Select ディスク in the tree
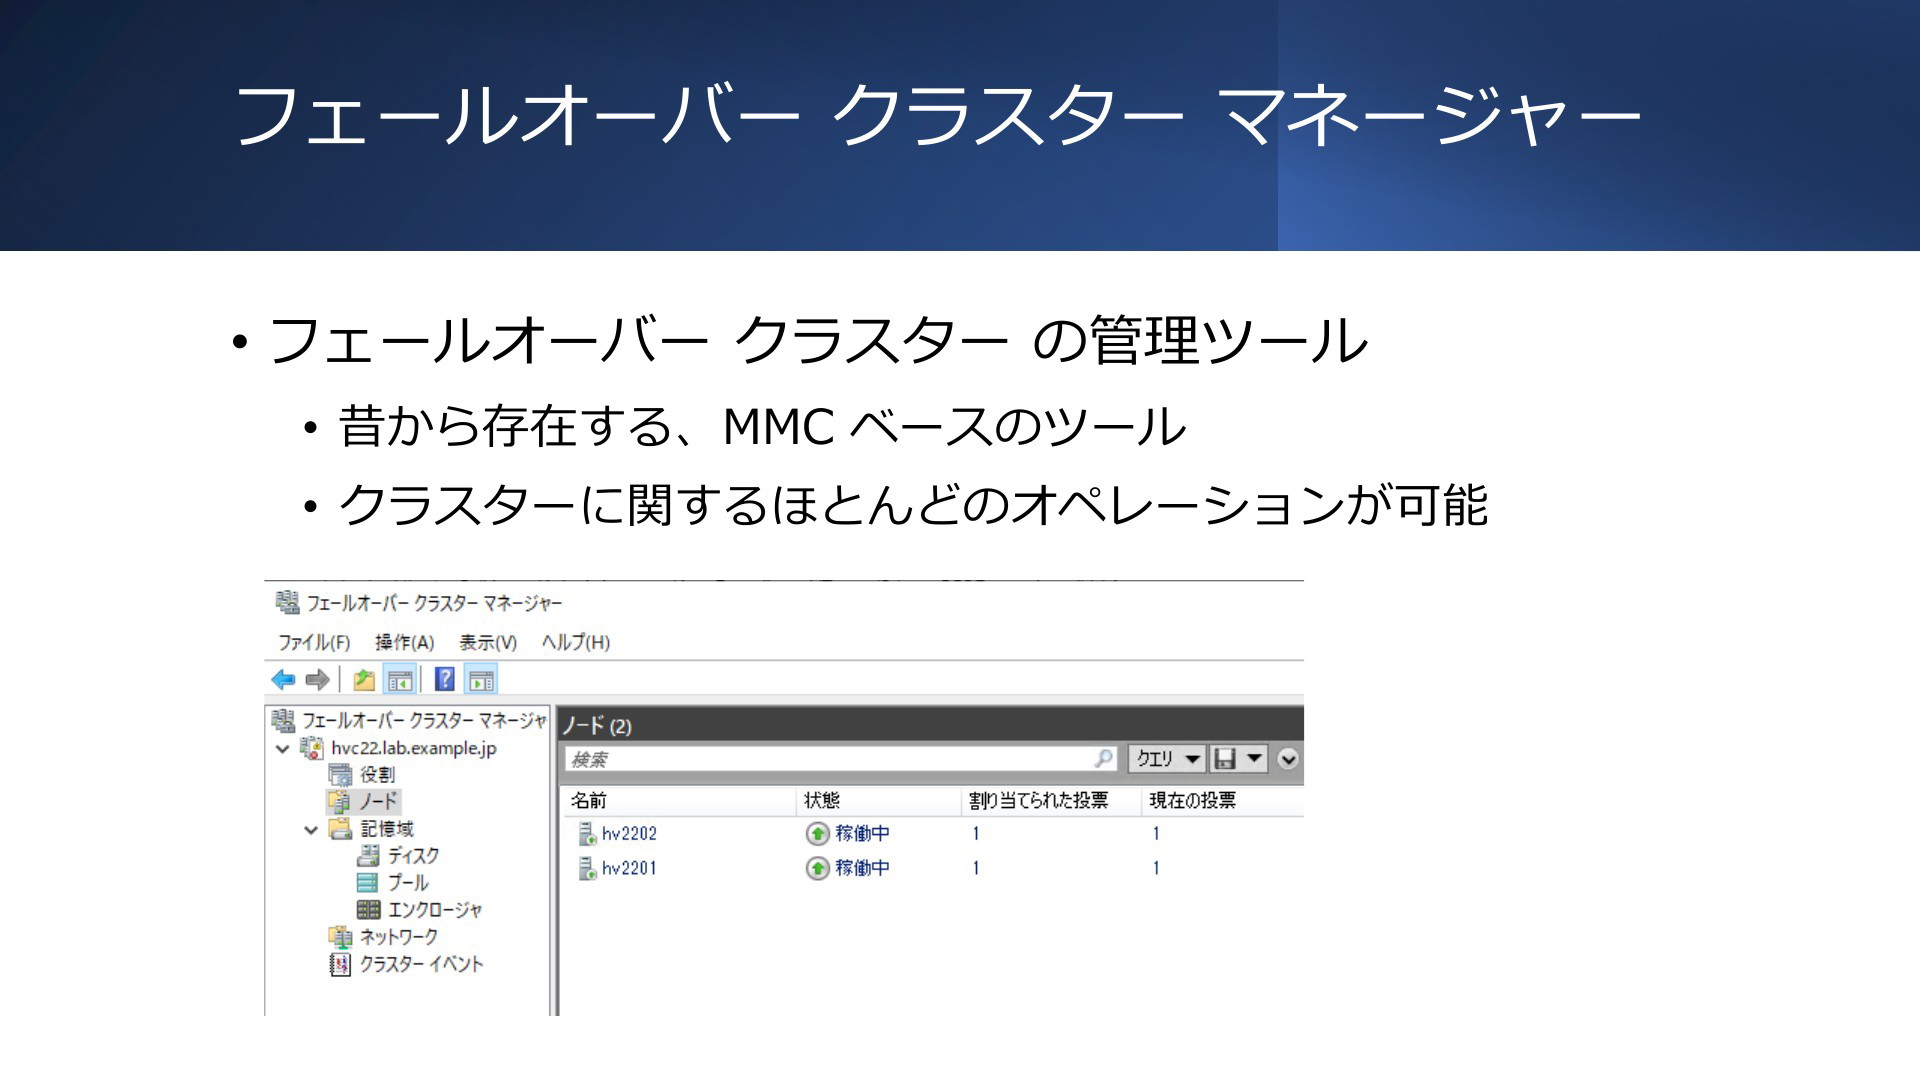Image resolution: width=1920 pixels, height=1080 pixels. (x=414, y=856)
